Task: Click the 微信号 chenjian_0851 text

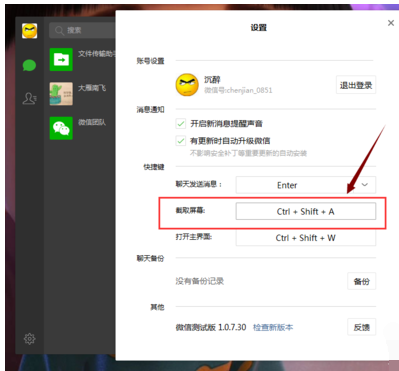Action: coord(238,90)
